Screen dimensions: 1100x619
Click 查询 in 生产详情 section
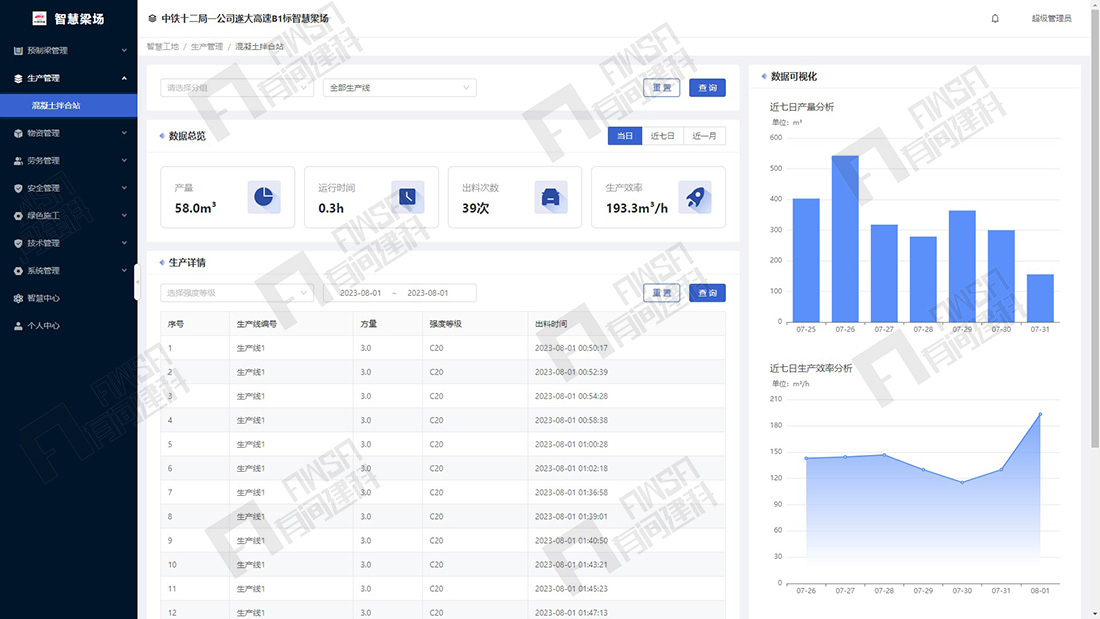tap(707, 293)
